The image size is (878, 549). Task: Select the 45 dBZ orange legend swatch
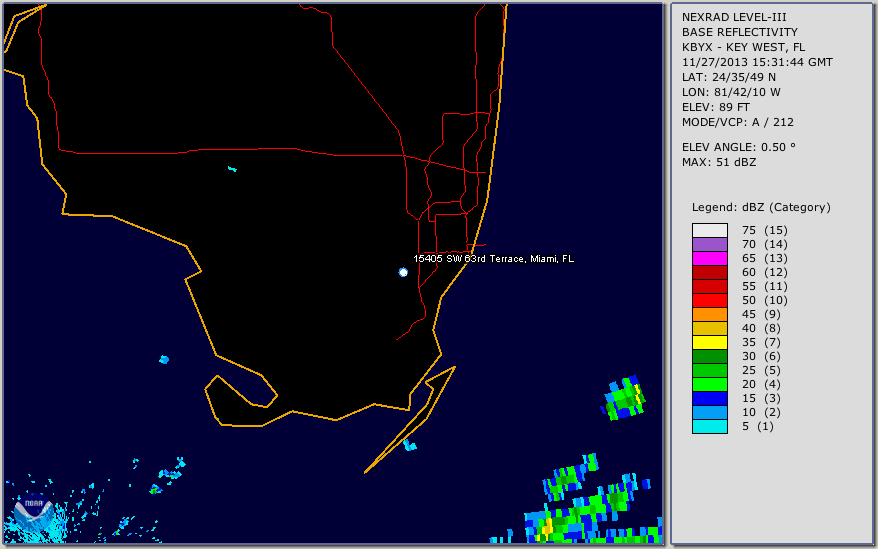(709, 314)
